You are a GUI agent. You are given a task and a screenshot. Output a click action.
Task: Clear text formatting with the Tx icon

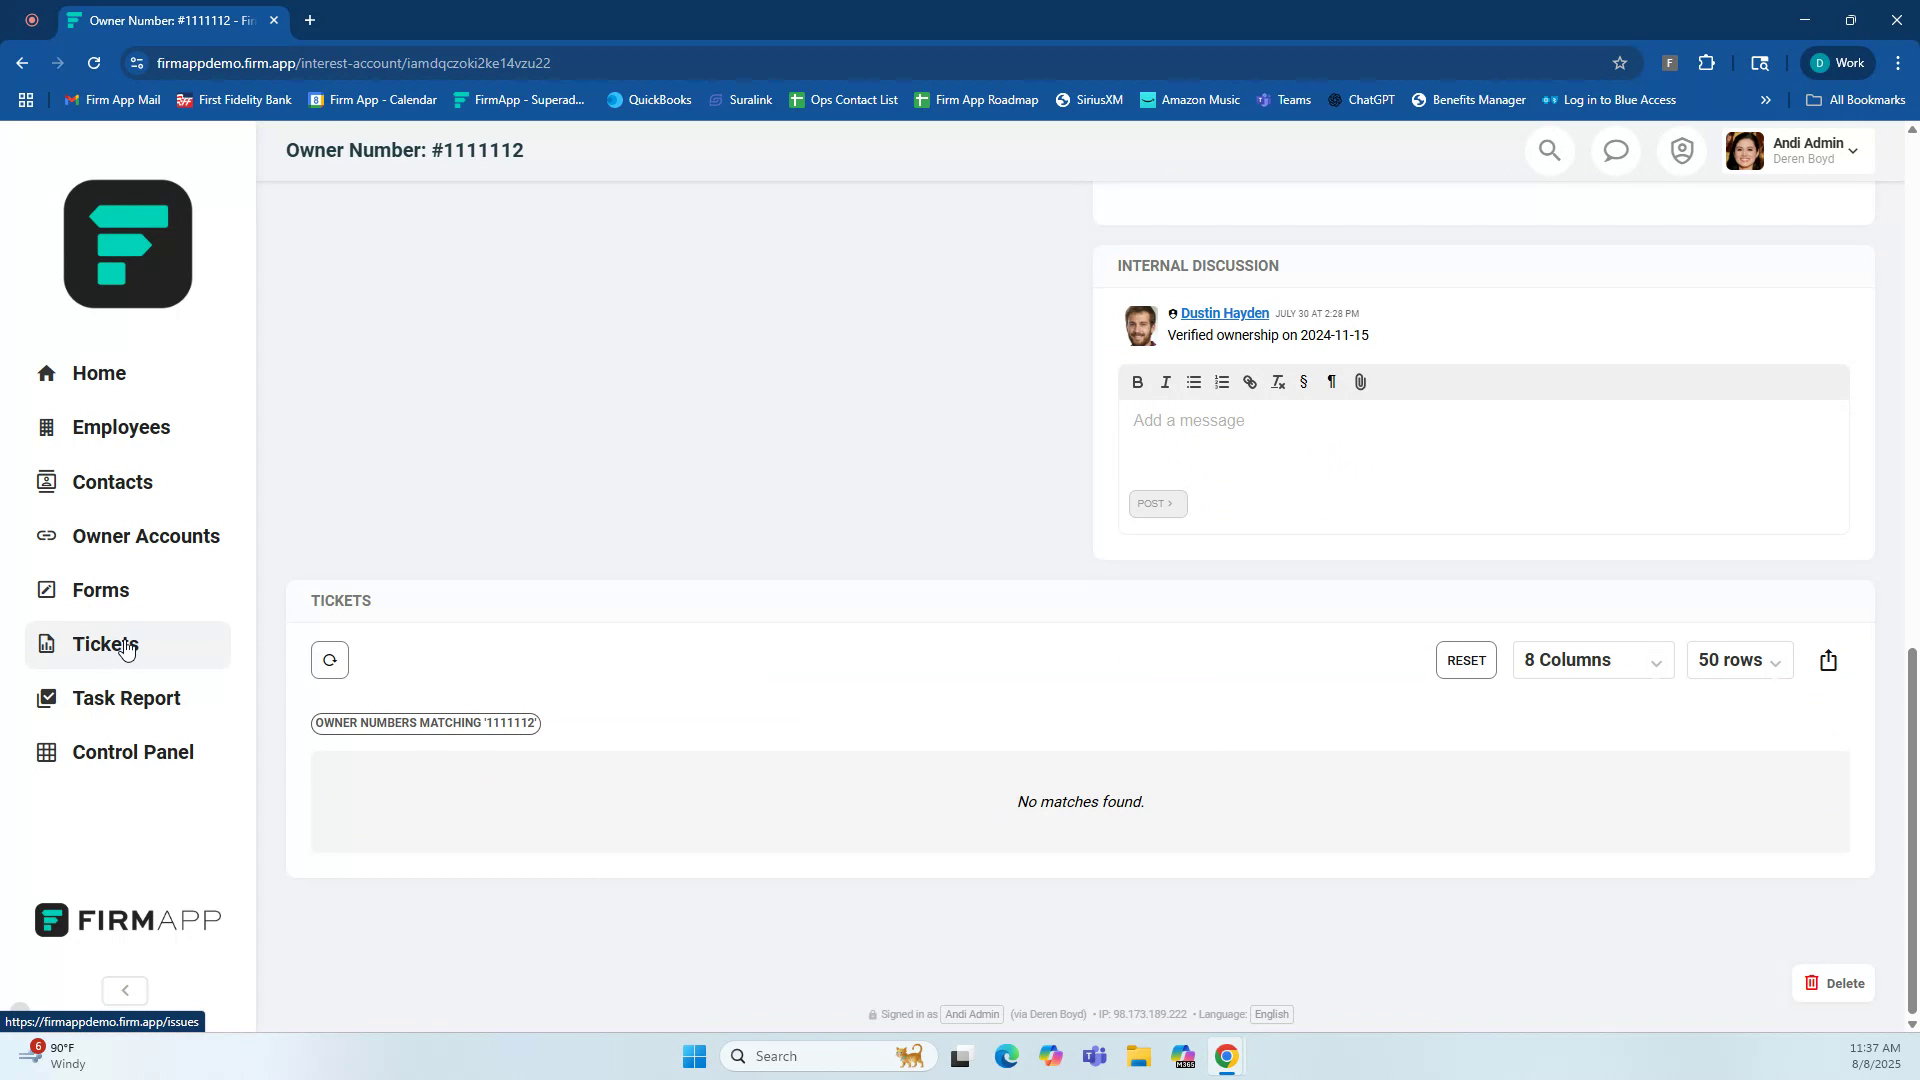click(1277, 381)
